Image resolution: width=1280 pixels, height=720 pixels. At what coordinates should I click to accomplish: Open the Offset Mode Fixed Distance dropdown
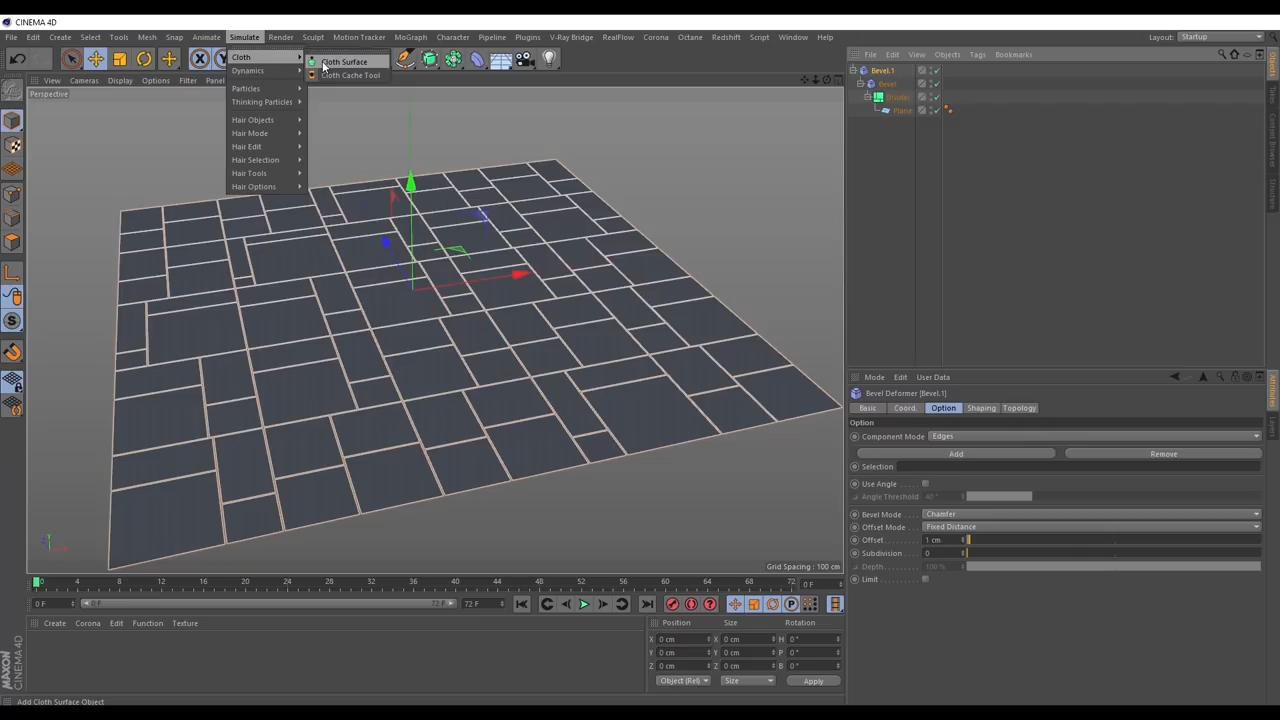click(1091, 527)
